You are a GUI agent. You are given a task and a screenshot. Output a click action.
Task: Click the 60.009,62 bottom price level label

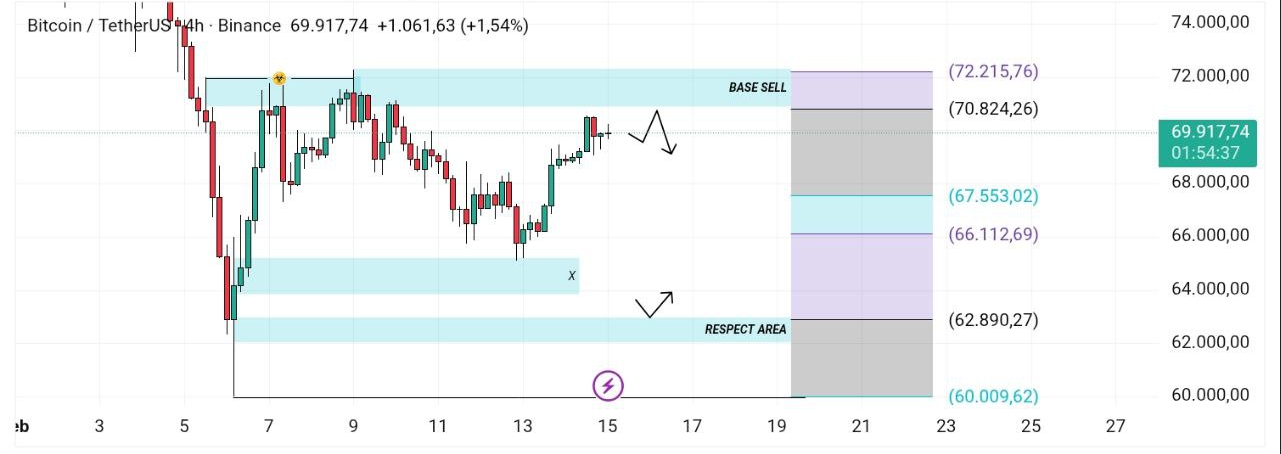click(993, 396)
